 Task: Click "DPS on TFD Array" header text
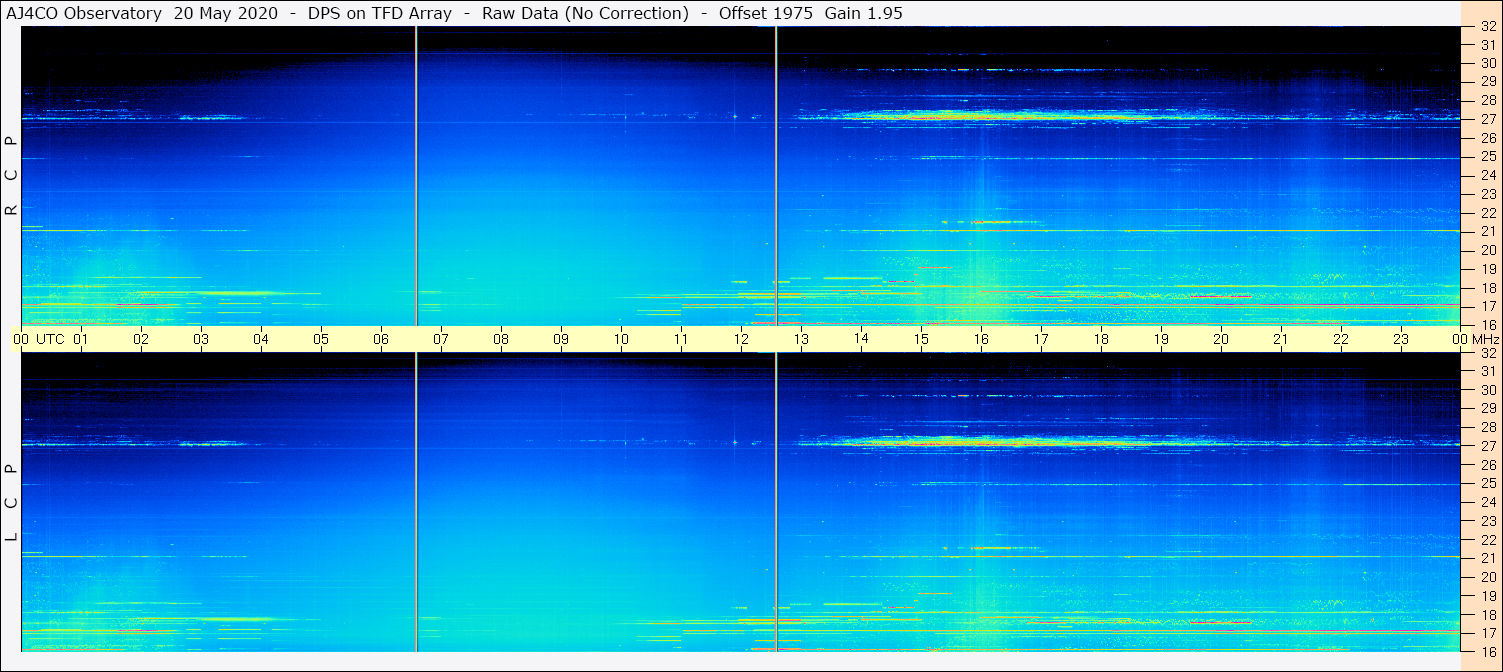pyautogui.click(x=380, y=13)
